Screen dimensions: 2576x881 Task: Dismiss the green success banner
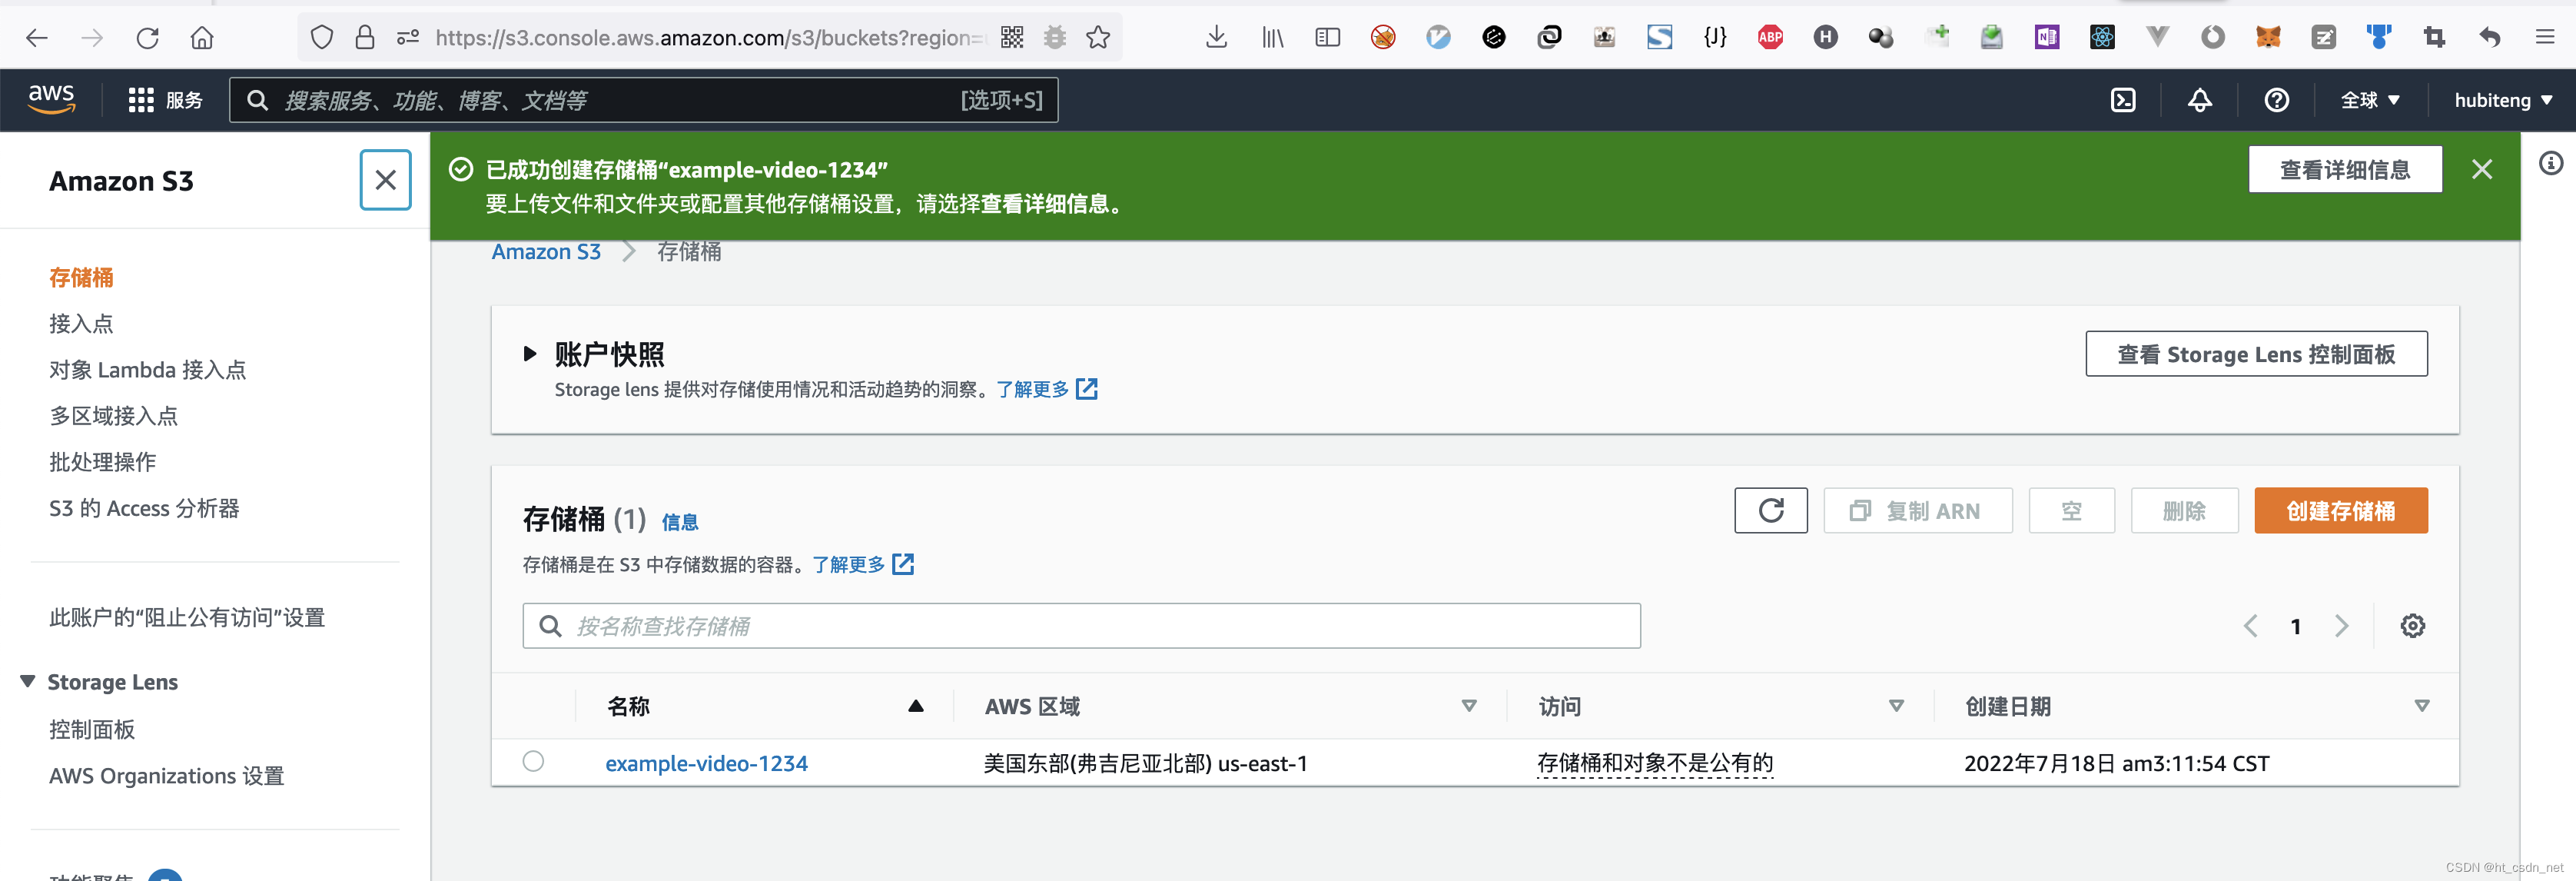point(2482,169)
